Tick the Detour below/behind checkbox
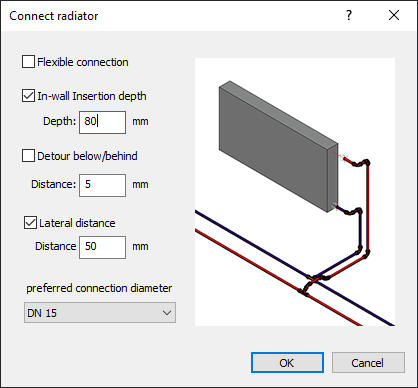The image size is (418, 388). 28,156
